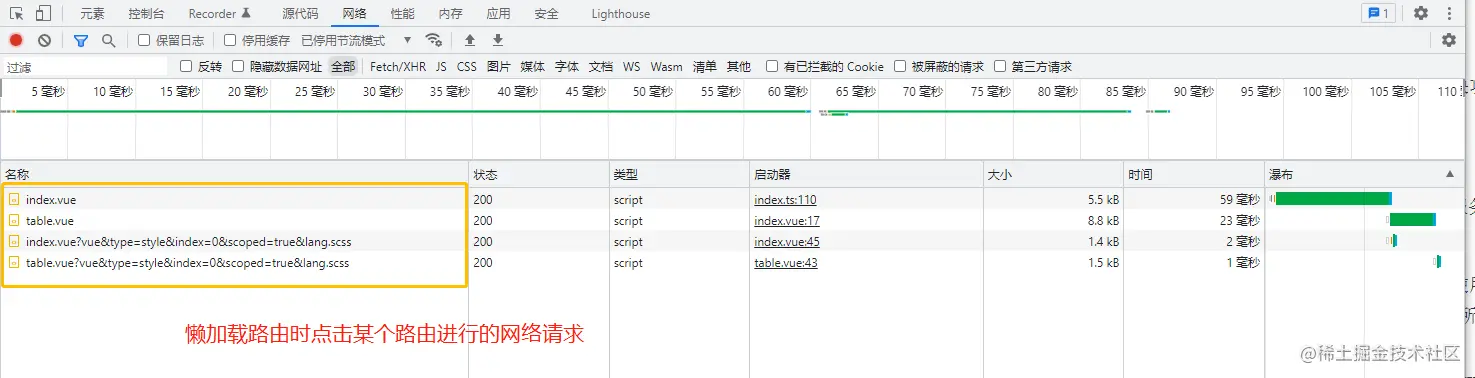Open the Recorder tab
1475x378 pixels.
click(x=220, y=14)
